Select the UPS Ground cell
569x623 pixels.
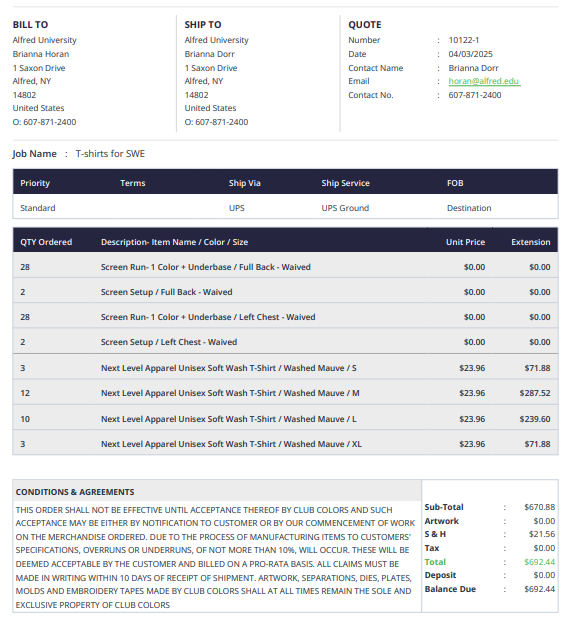345,208
